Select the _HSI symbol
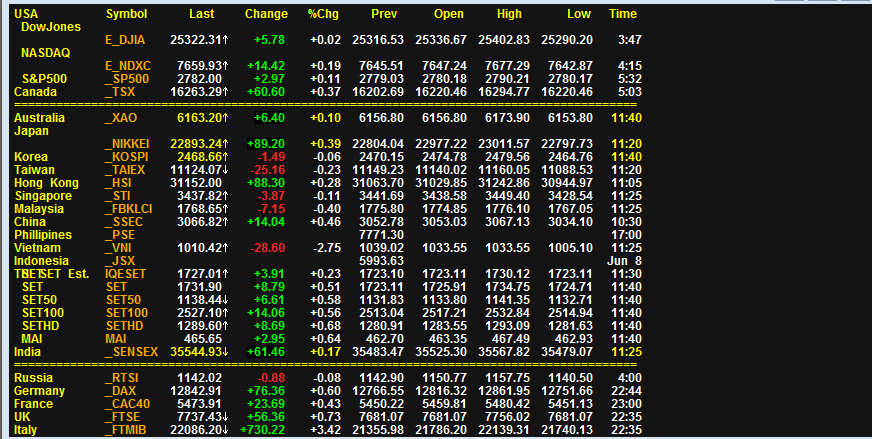The image size is (872, 439). click(x=118, y=183)
